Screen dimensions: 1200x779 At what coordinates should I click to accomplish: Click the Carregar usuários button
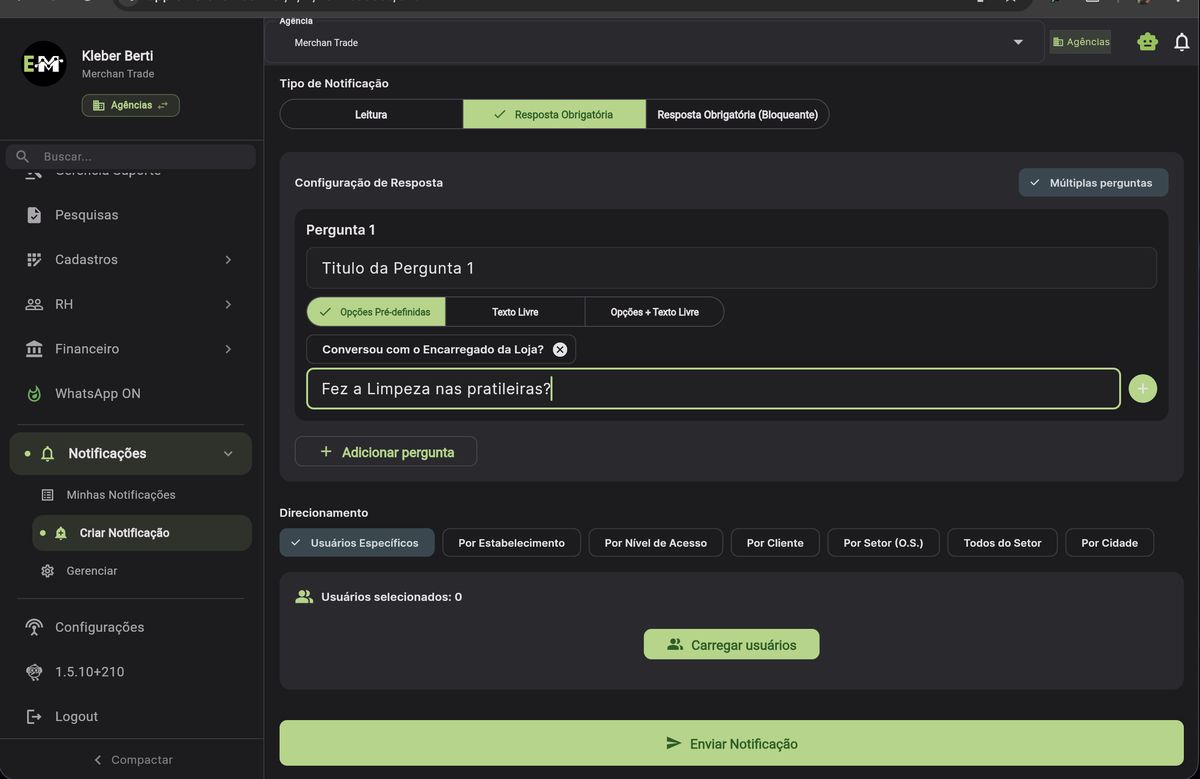pos(731,644)
